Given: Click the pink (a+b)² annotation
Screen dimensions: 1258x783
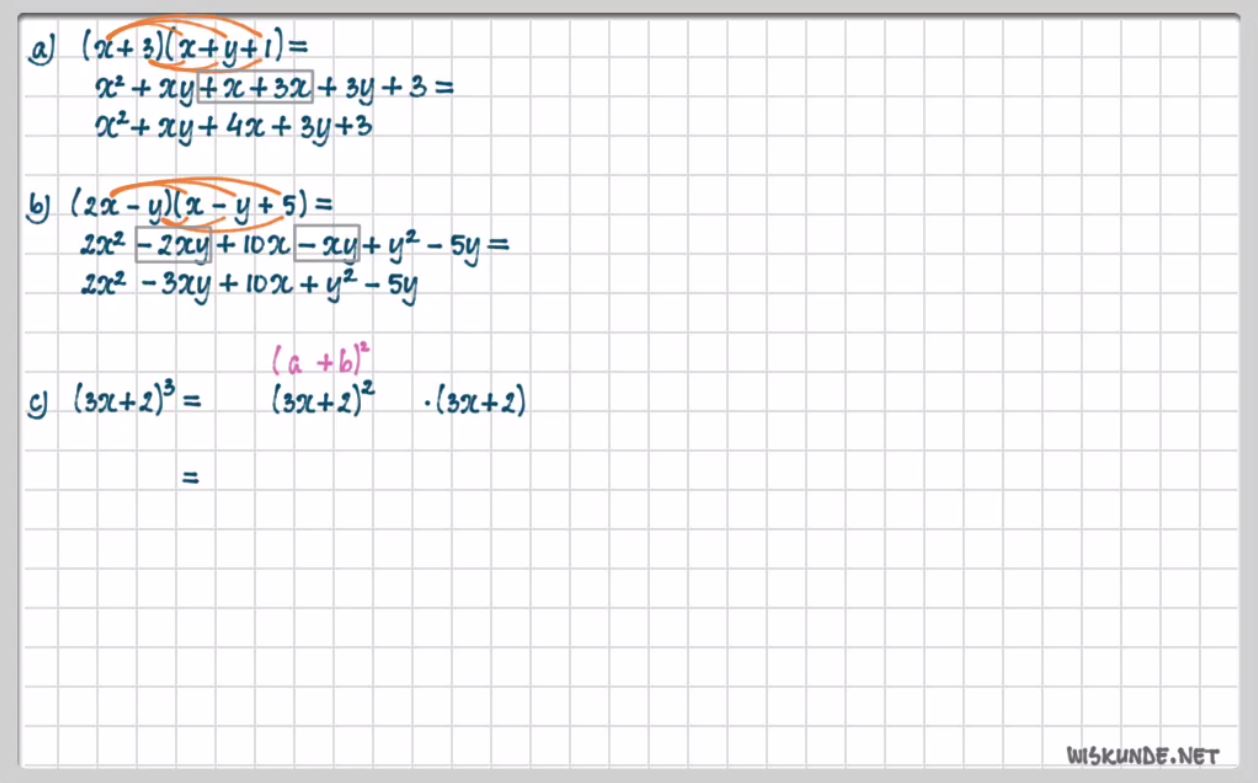Looking at the screenshot, I should point(323,361).
